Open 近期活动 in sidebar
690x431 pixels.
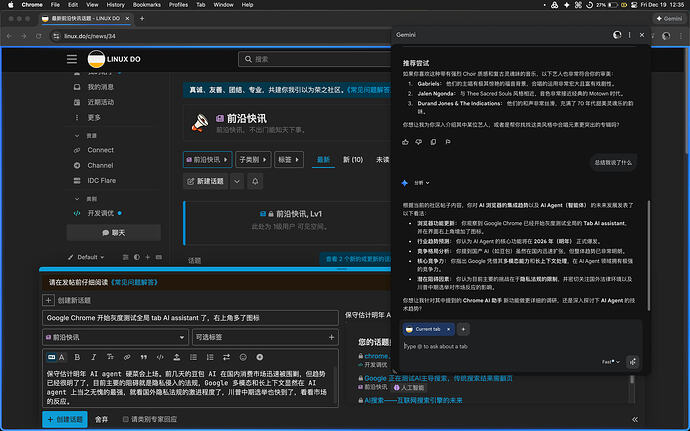pos(100,102)
